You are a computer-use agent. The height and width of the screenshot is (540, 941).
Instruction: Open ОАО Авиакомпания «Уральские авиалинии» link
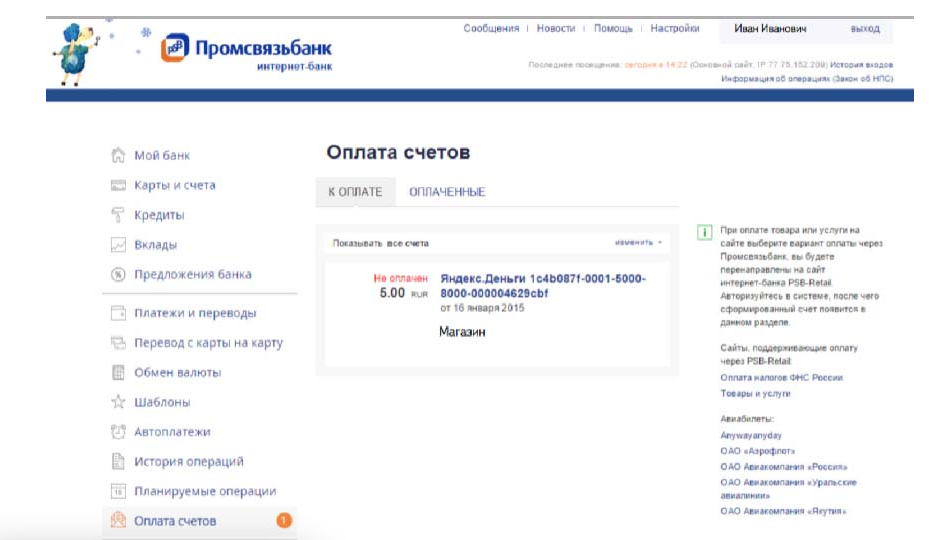[788, 488]
